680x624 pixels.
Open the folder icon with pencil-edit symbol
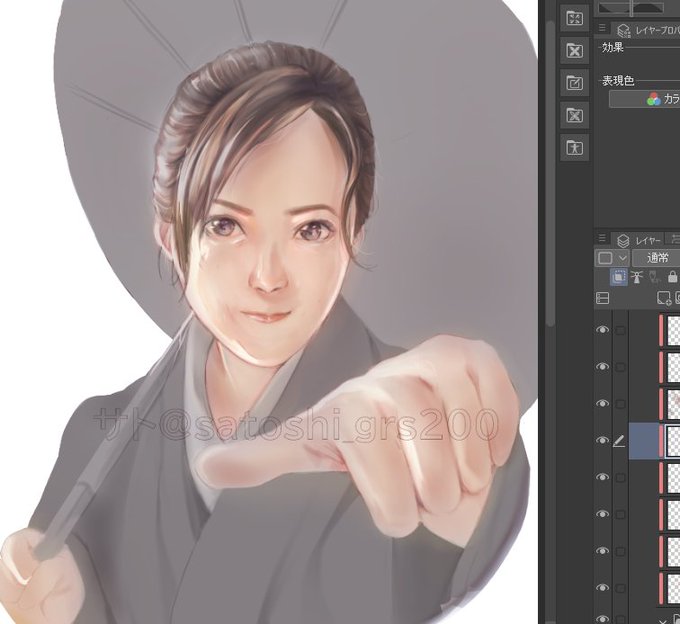pos(575,83)
